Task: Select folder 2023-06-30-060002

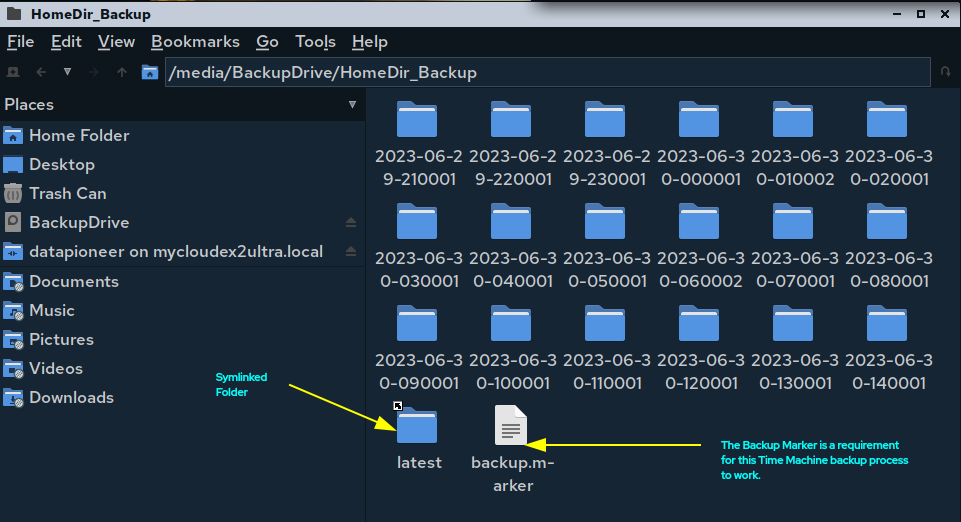Action: pyautogui.click(x=700, y=246)
